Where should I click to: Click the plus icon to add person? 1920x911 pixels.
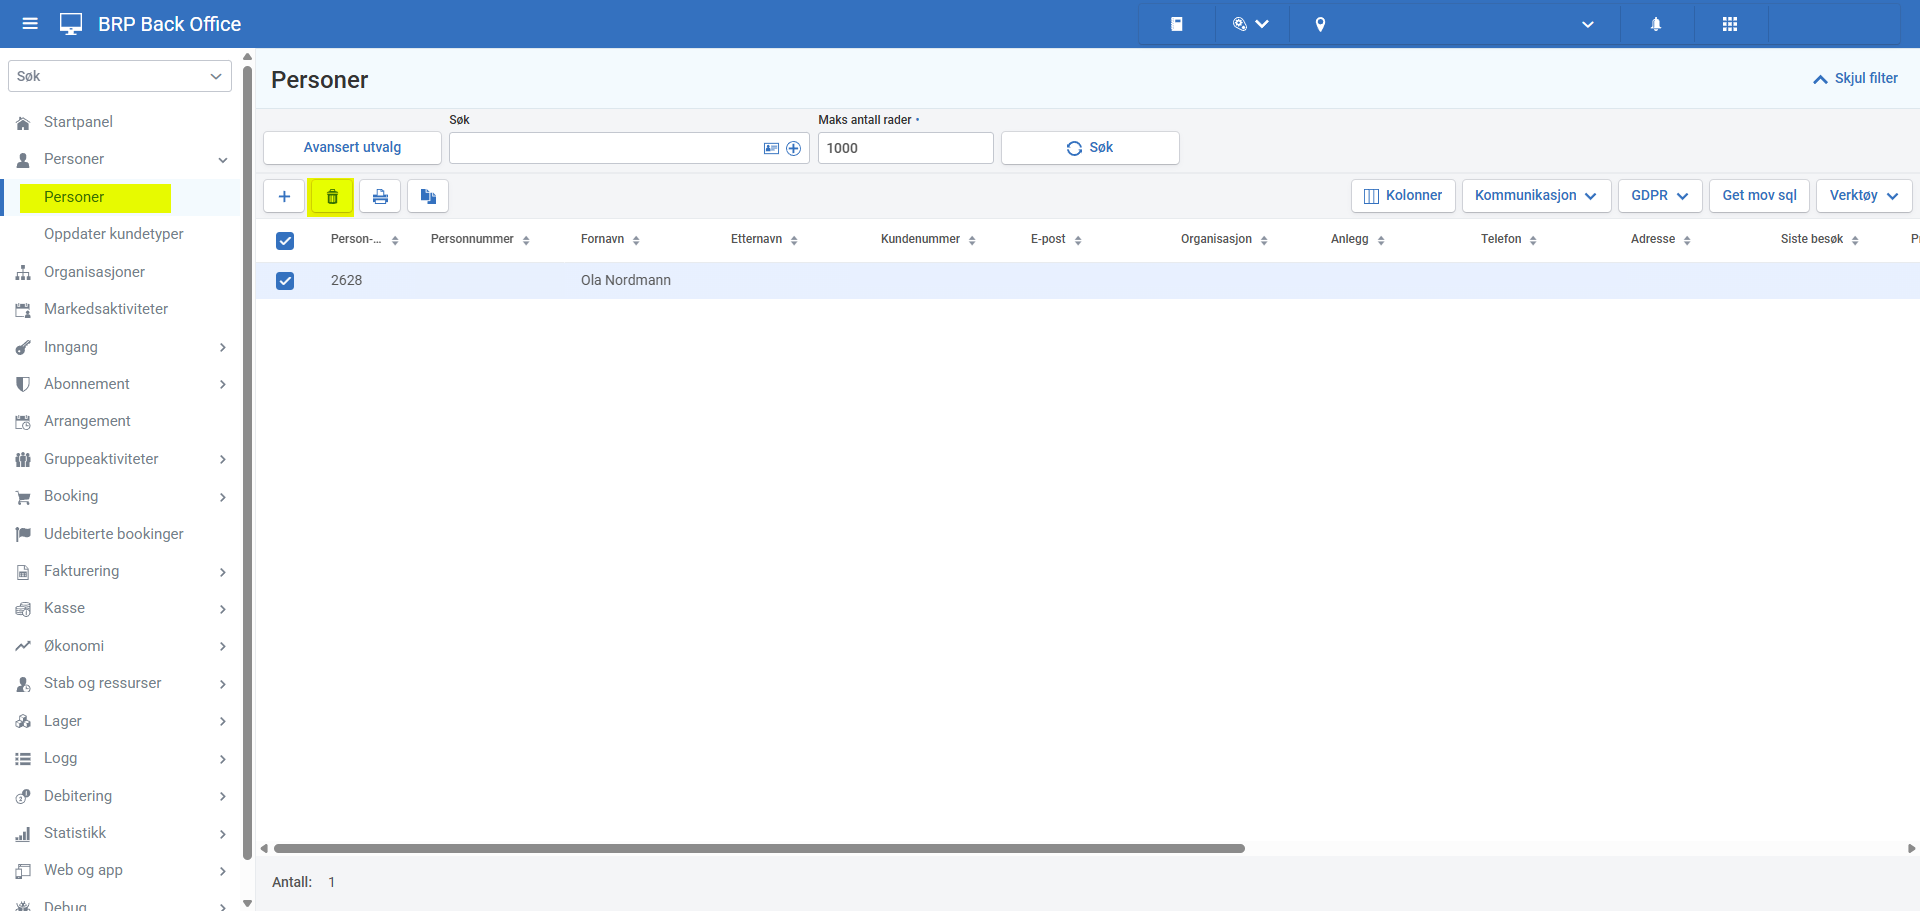pyautogui.click(x=284, y=197)
